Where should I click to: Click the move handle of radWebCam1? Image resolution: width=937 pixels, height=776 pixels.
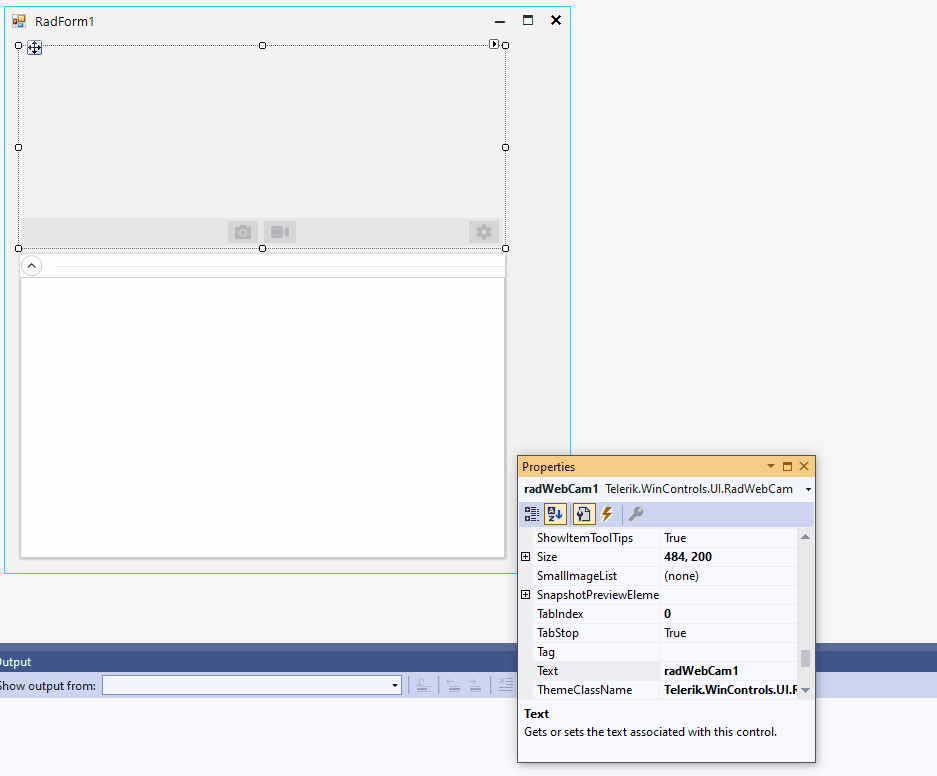tap(35, 48)
